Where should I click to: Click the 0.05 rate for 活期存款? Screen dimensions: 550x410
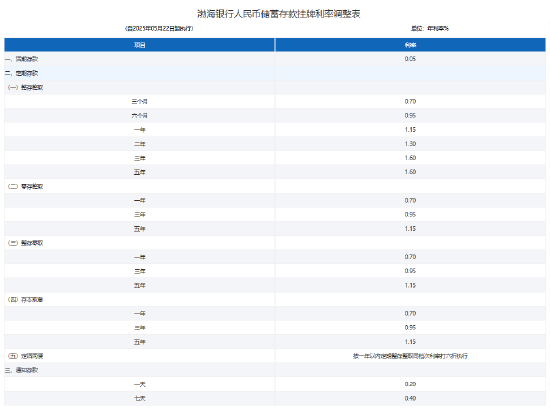pos(410,59)
